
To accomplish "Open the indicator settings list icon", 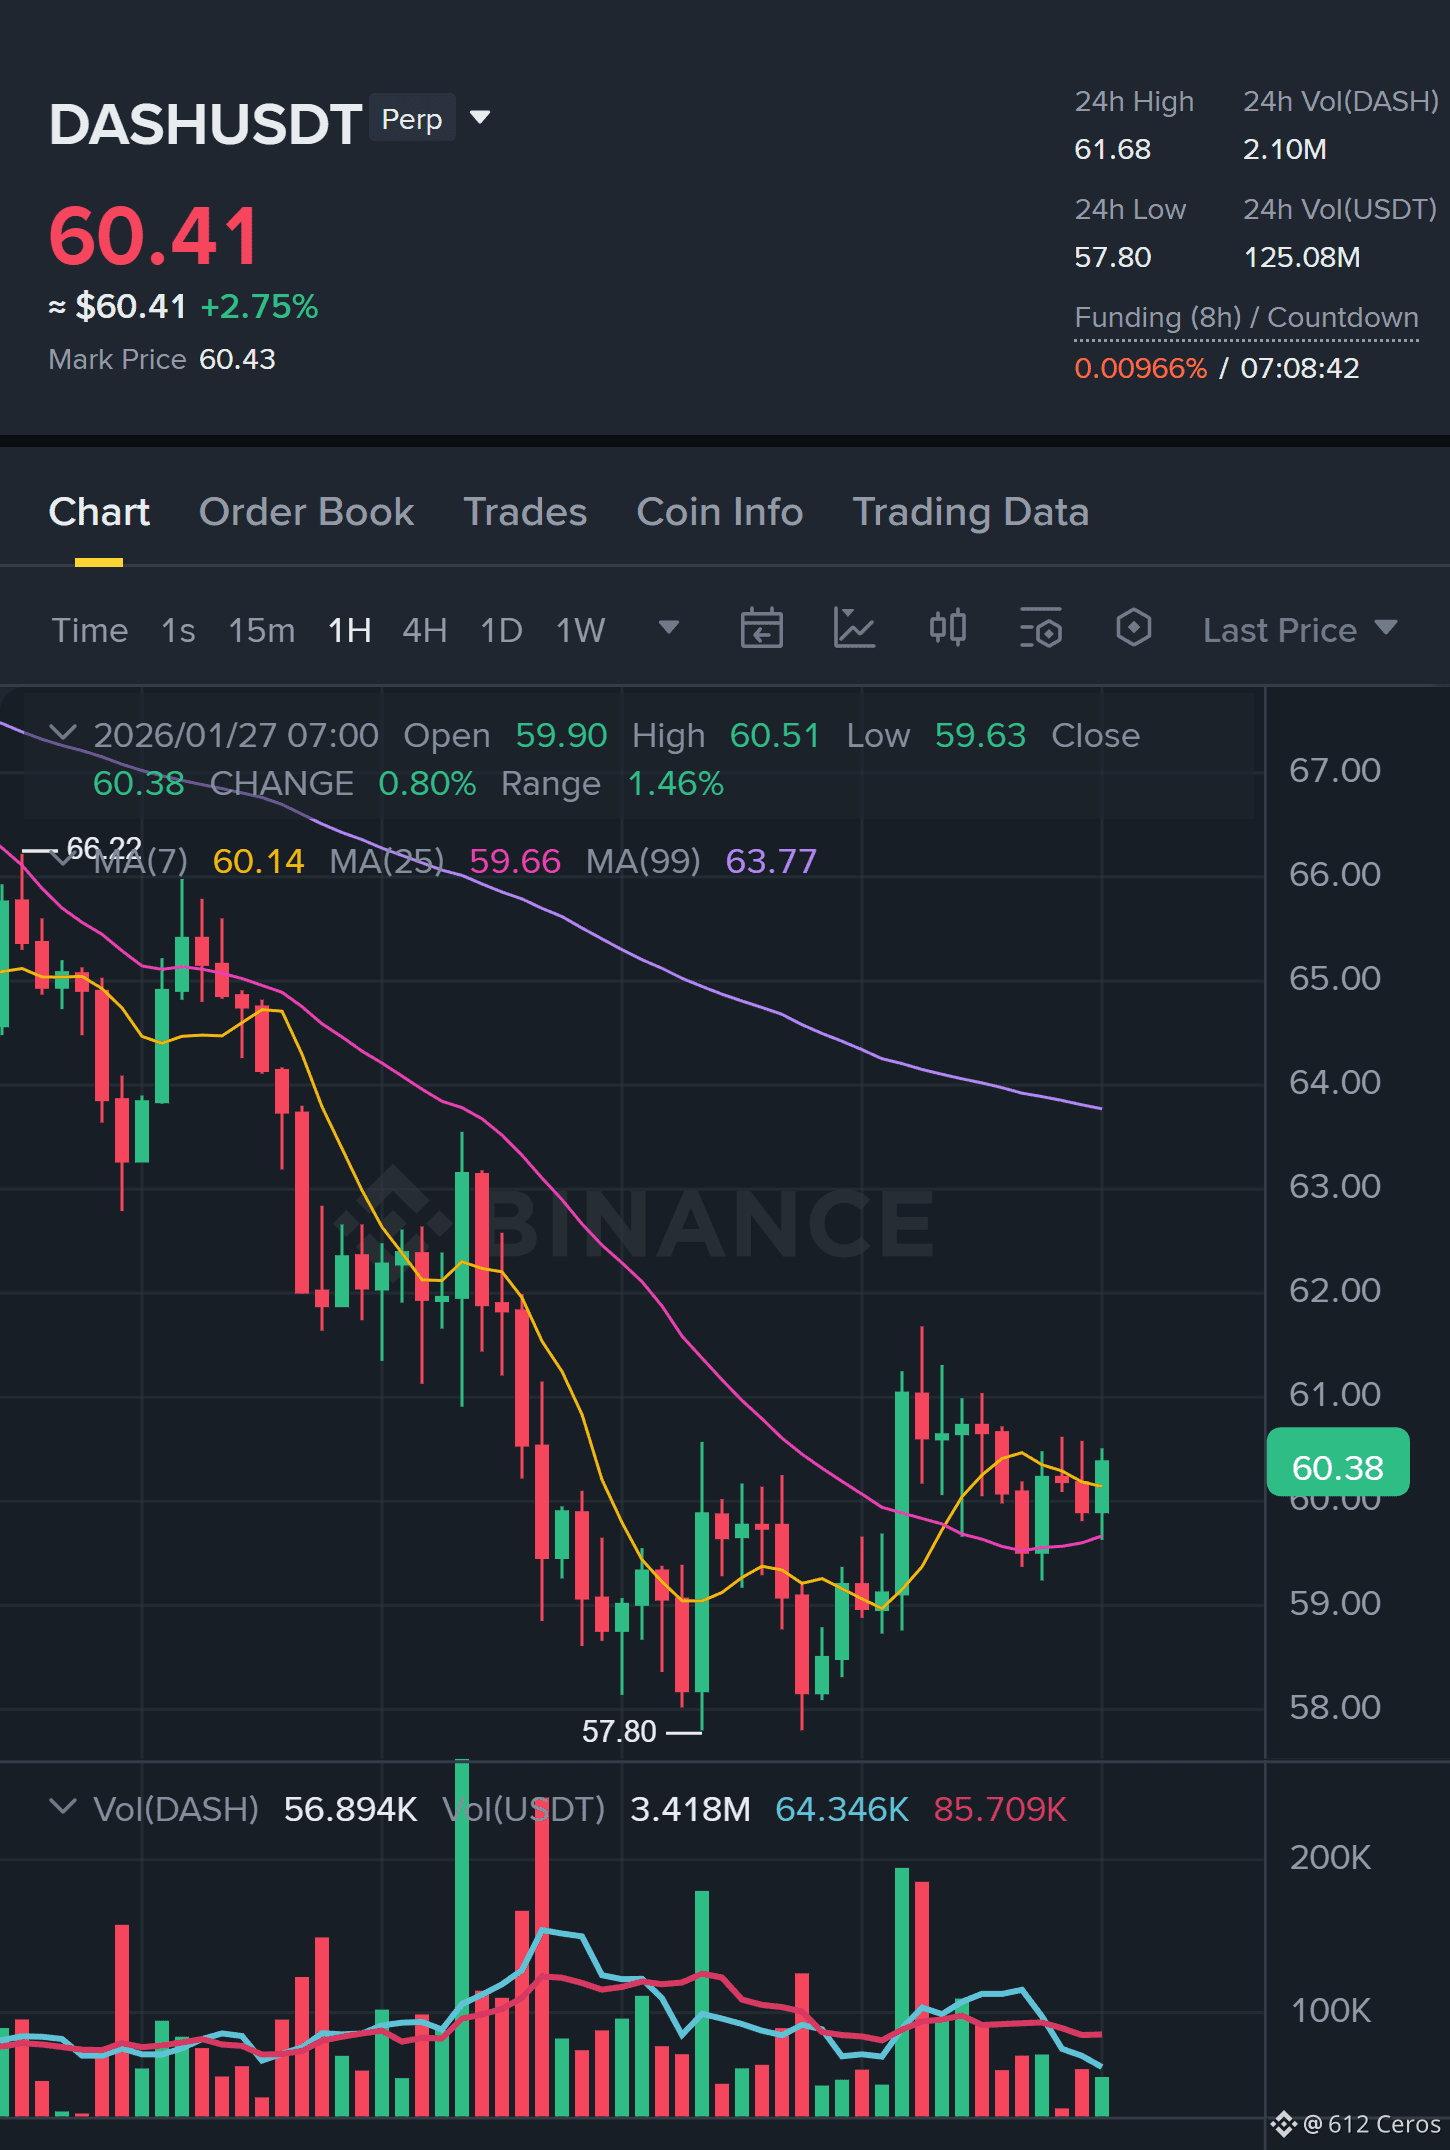I will [x=1040, y=629].
